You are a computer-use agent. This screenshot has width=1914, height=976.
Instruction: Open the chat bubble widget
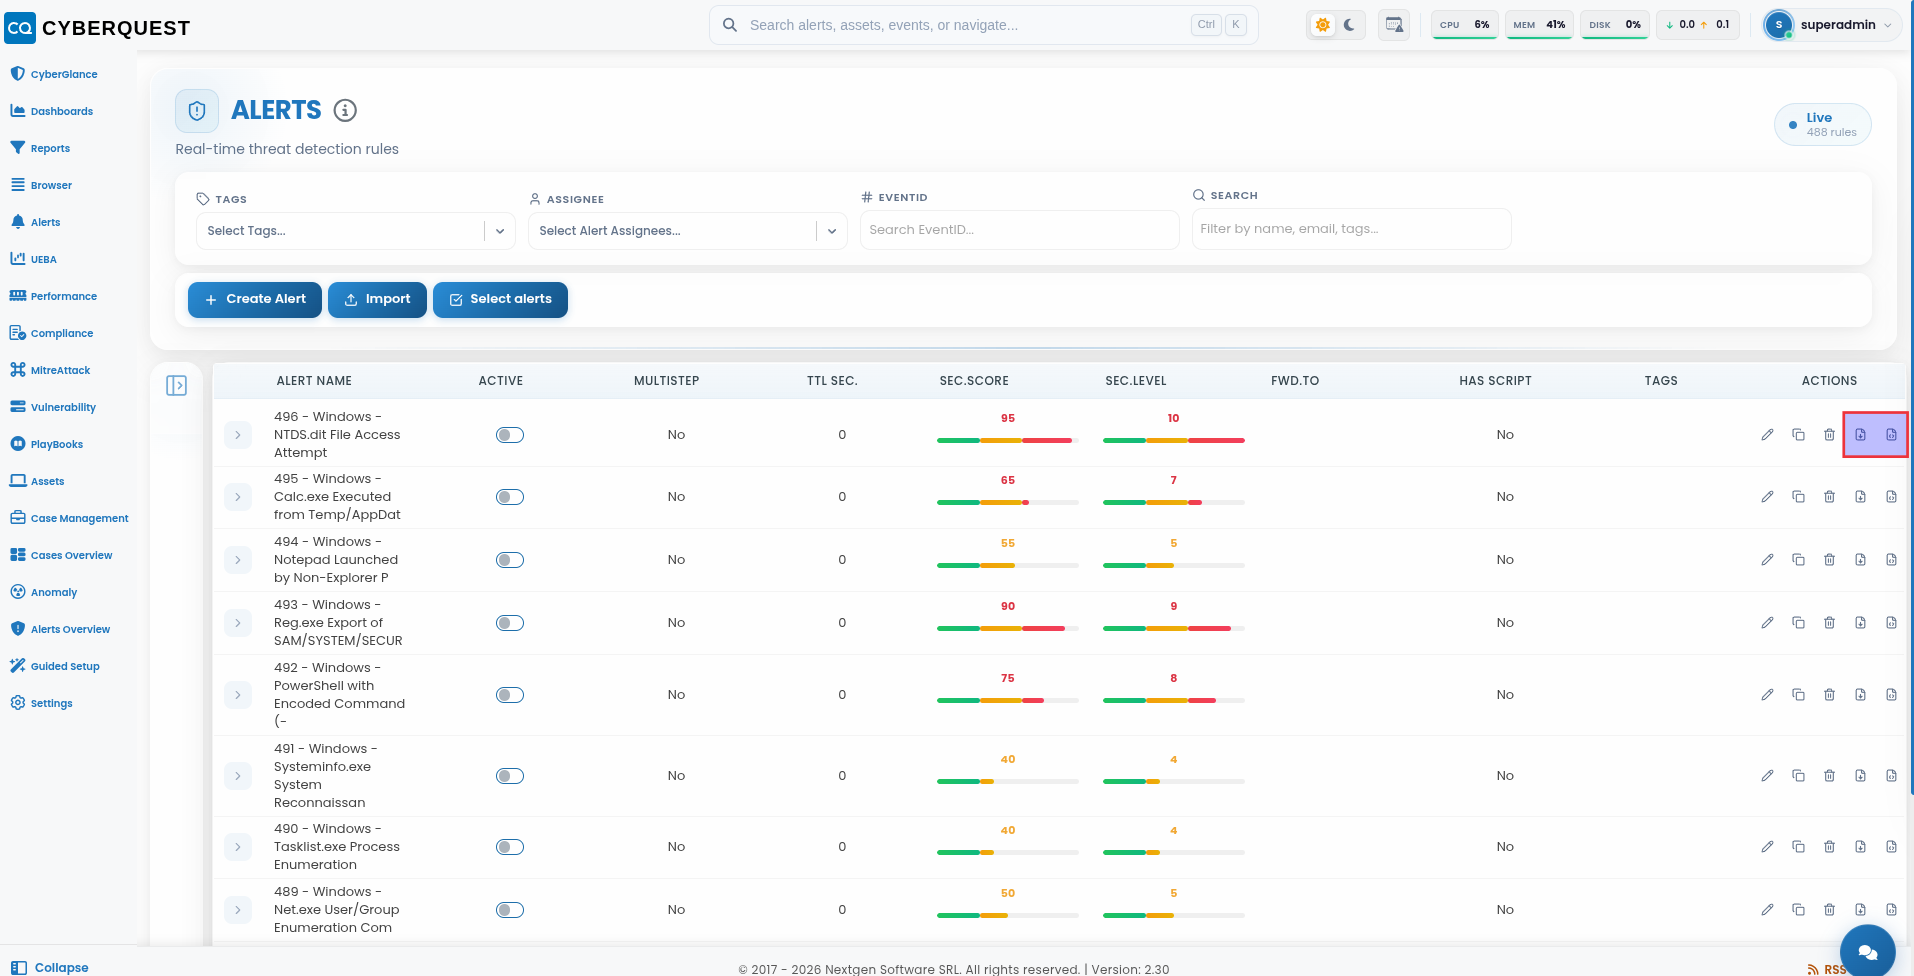[x=1867, y=951]
